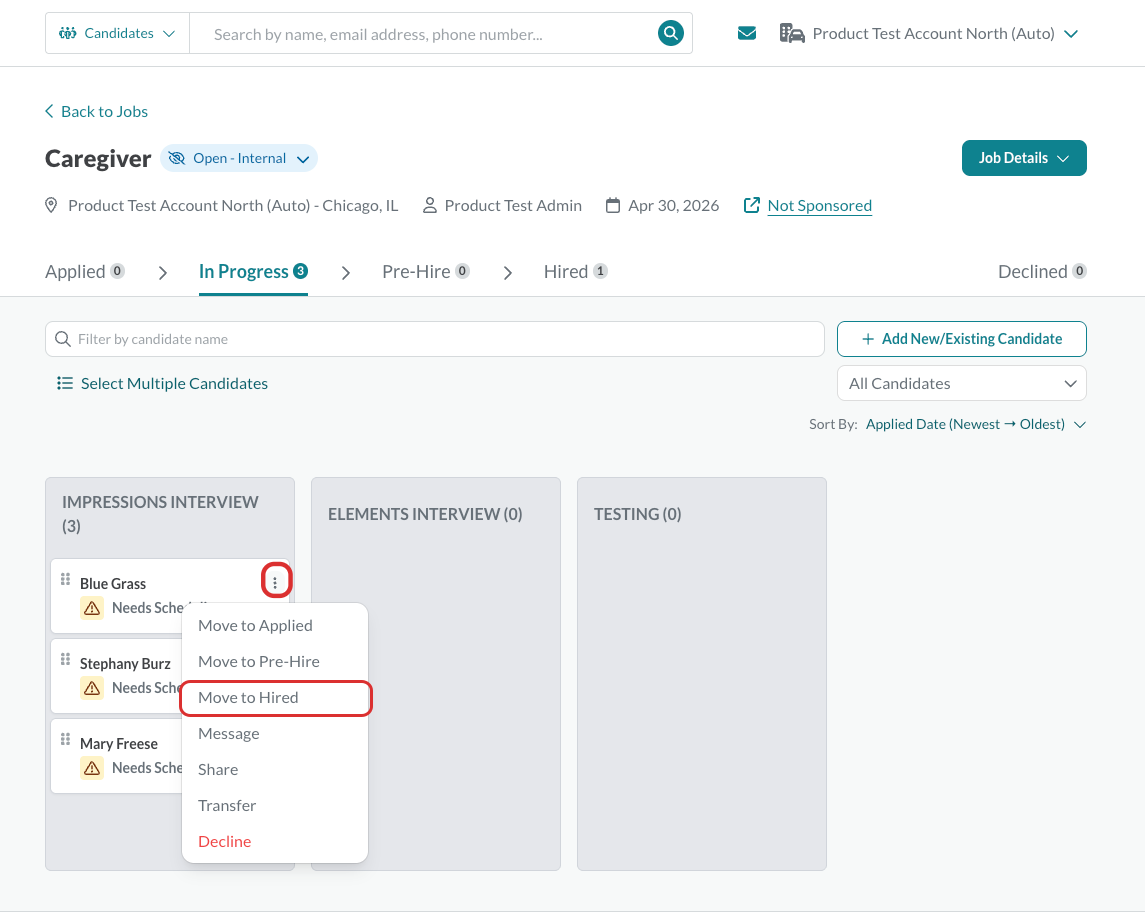Click the Elements Interview (0) column header
Viewport: 1145px width, 922px height.
[x=425, y=514]
